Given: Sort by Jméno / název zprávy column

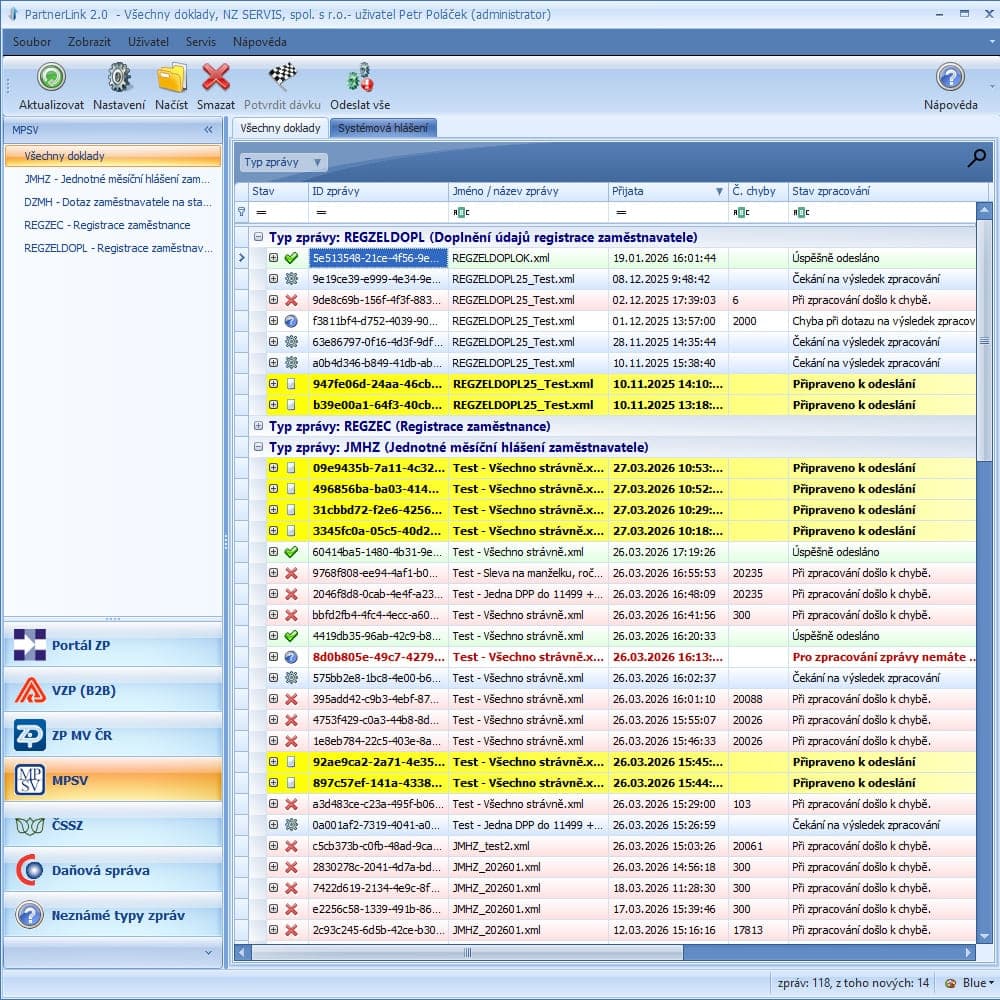Looking at the screenshot, I should tap(528, 191).
